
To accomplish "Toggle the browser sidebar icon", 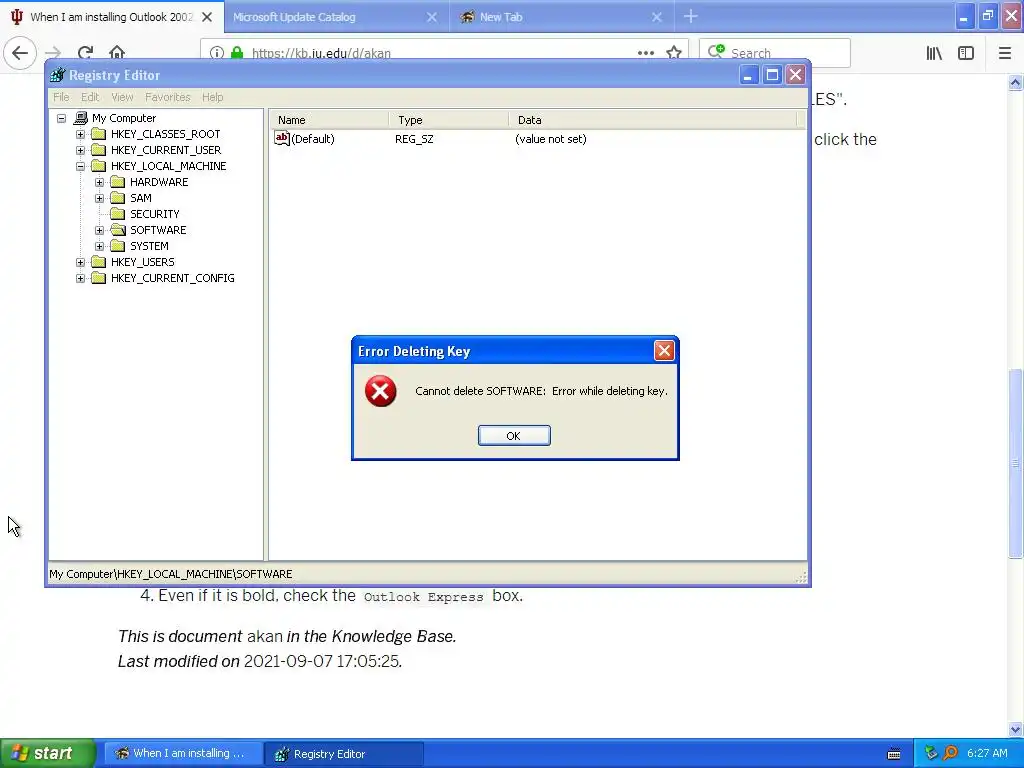I will [x=966, y=53].
